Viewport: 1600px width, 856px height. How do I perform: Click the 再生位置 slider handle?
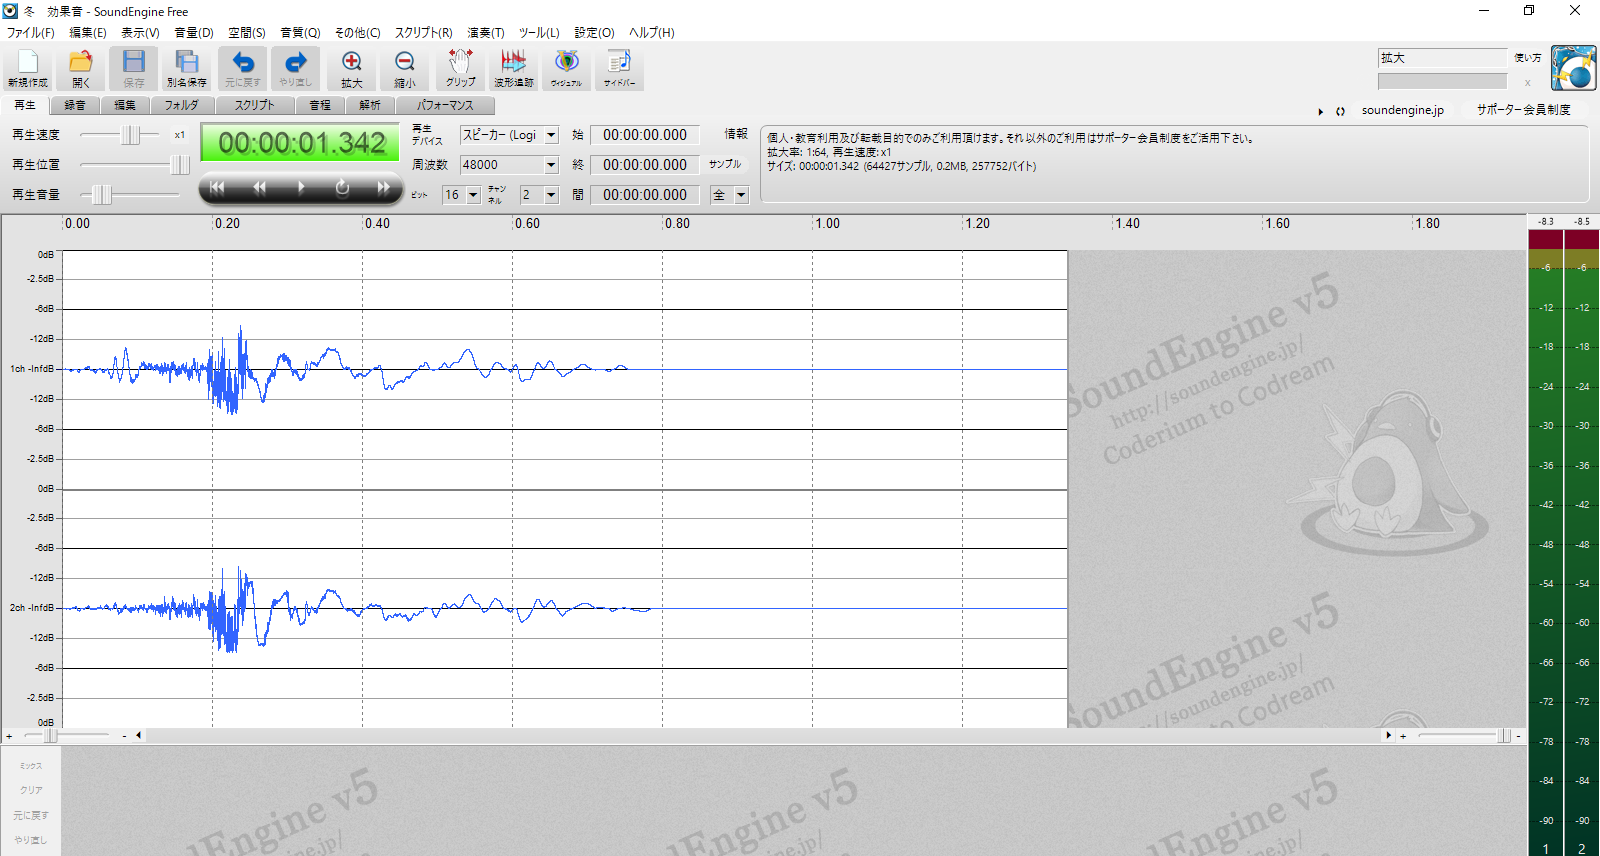point(179,165)
